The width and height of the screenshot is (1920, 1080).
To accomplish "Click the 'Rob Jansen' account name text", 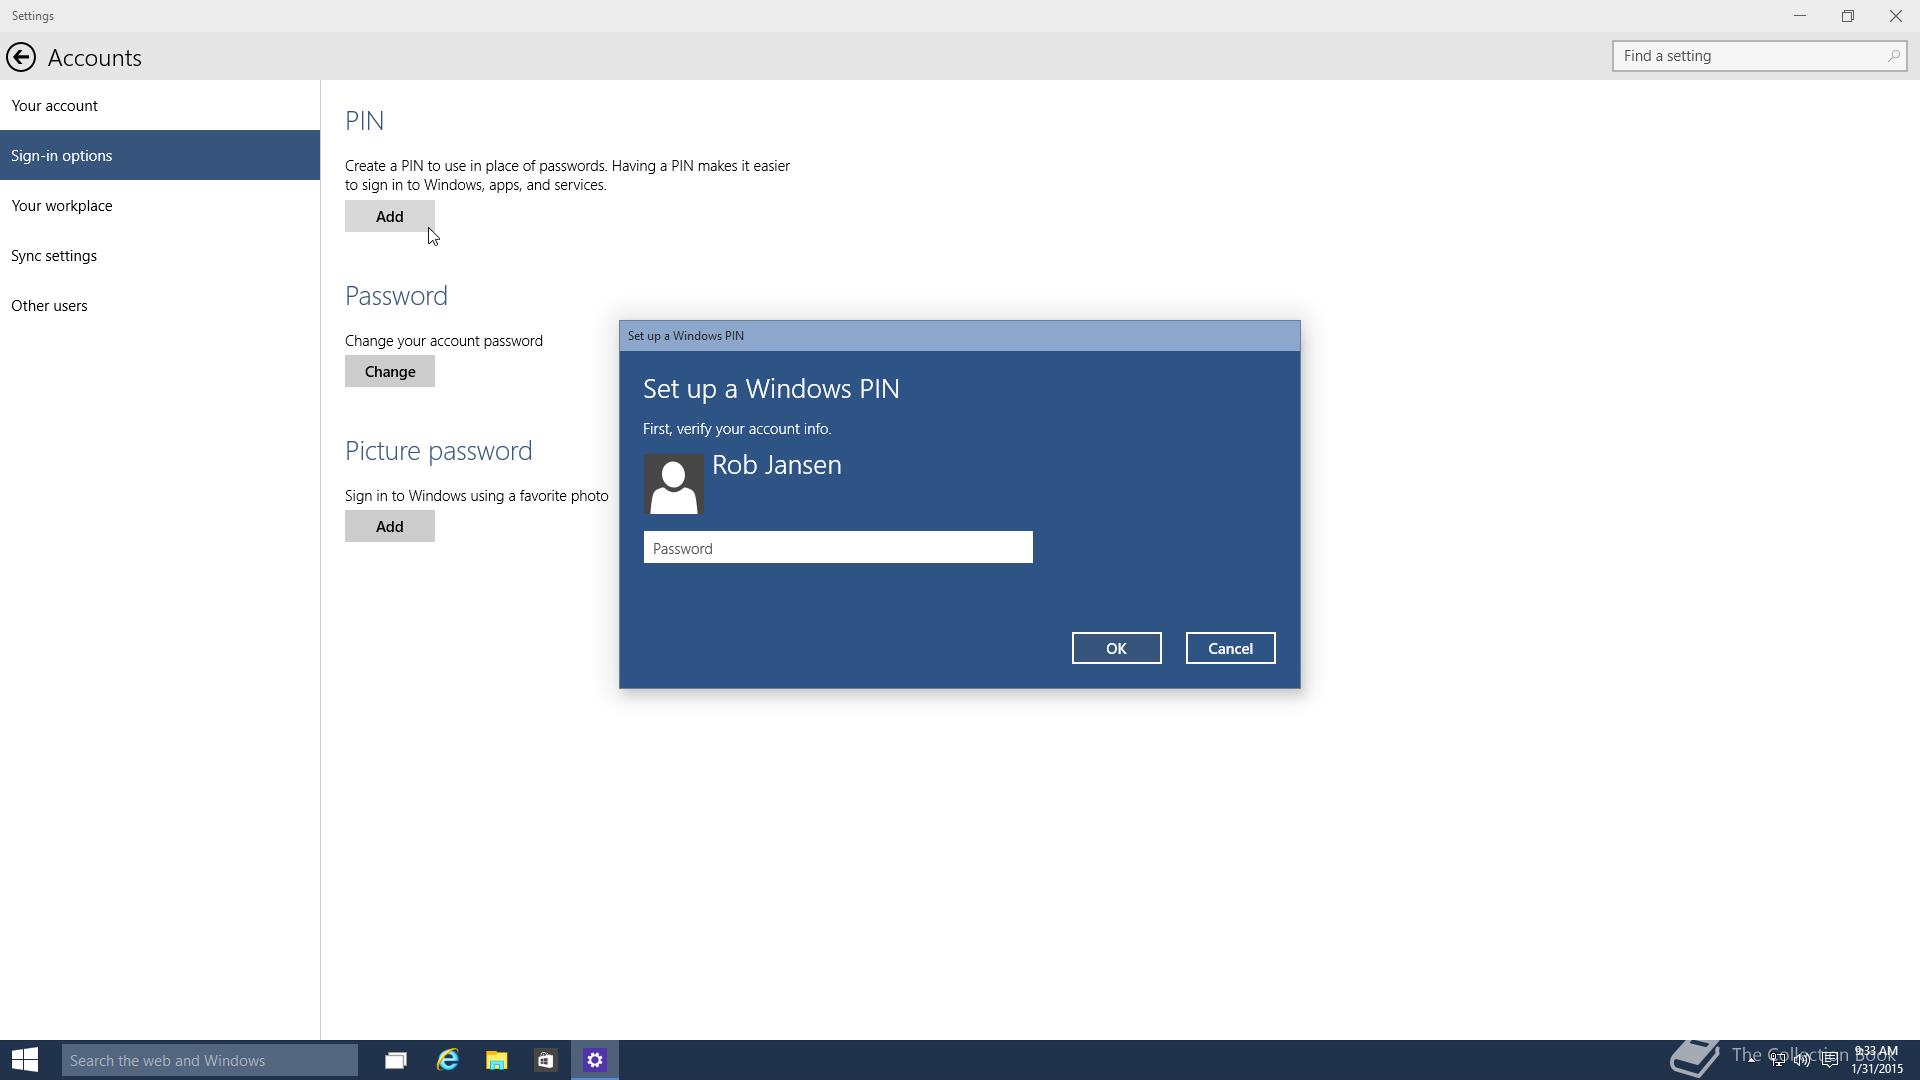I will pos(777,465).
